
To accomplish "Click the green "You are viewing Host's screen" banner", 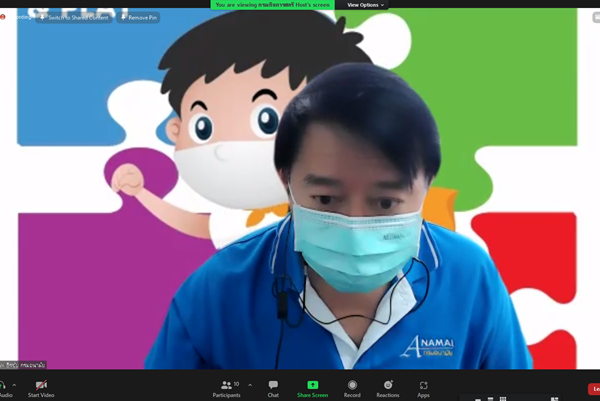I will [x=272, y=5].
